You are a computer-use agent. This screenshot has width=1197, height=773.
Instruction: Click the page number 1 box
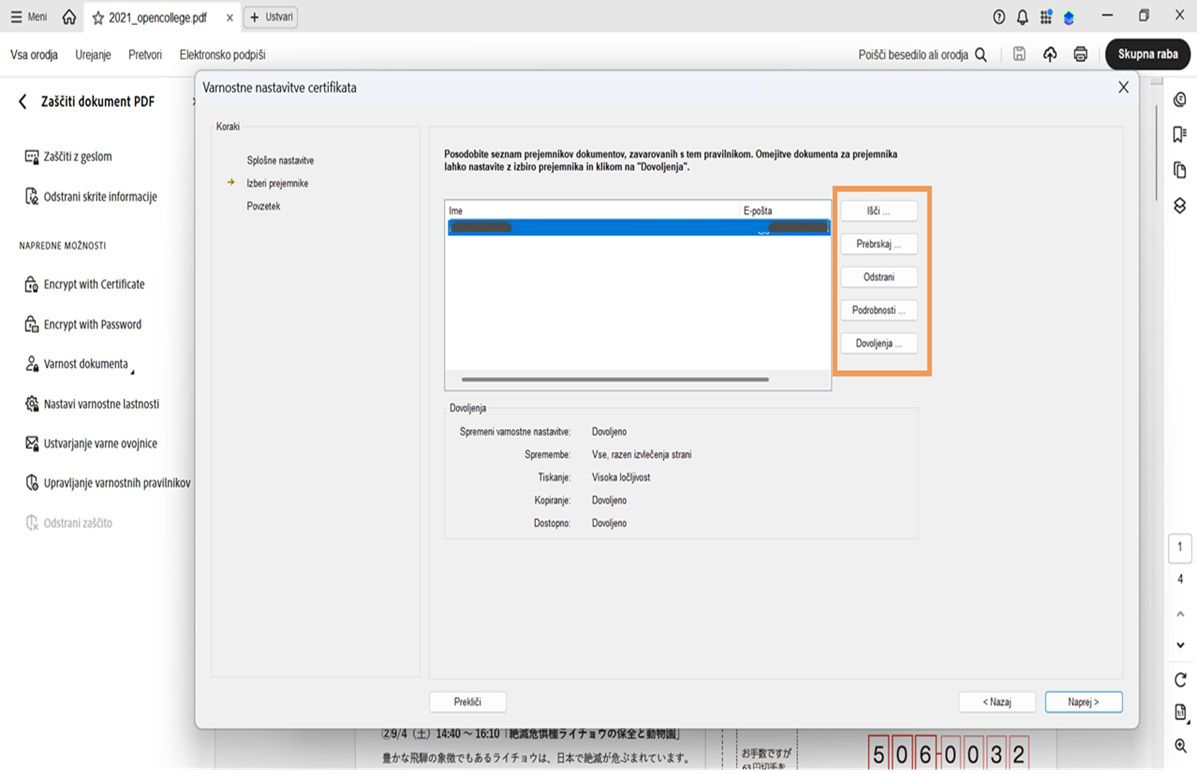[x=1180, y=547]
